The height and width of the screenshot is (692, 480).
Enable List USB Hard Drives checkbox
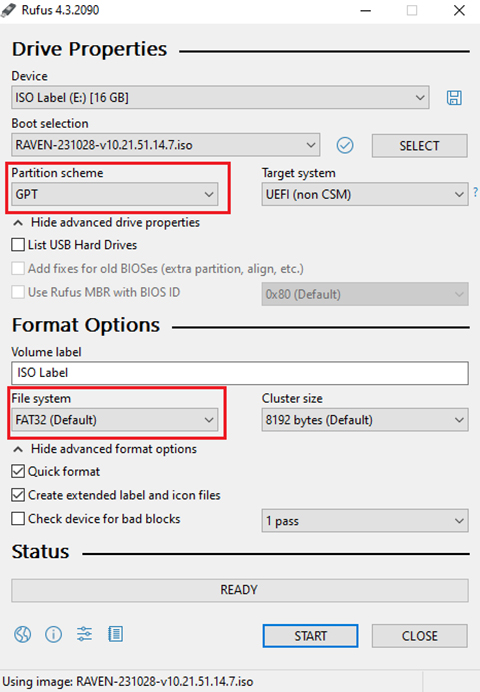pyautogui.click(x=18, y=245)
